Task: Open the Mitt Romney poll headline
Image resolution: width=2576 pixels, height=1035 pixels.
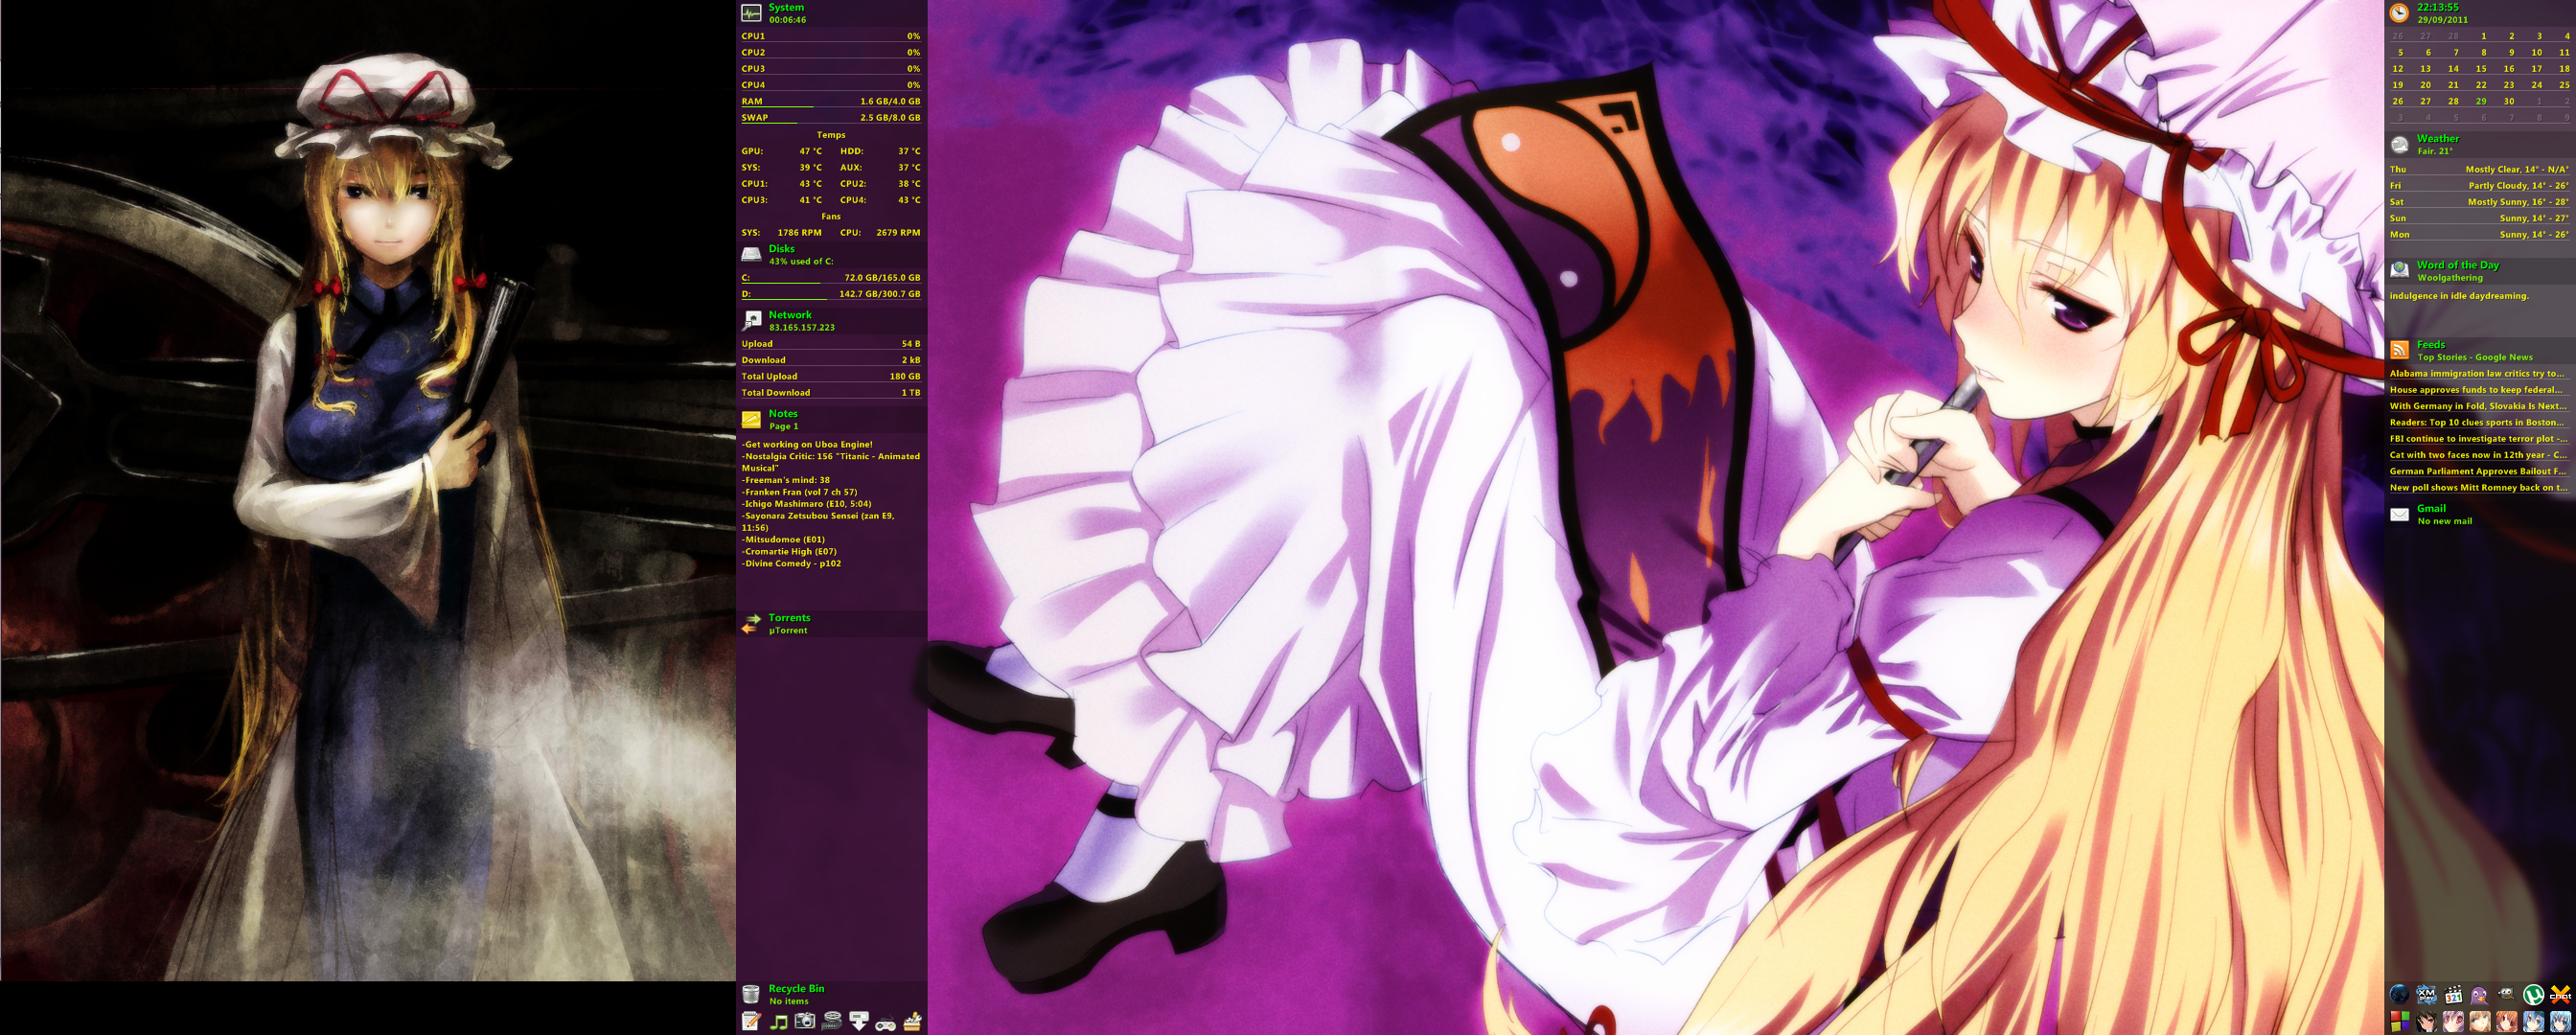Action: 2477,488
